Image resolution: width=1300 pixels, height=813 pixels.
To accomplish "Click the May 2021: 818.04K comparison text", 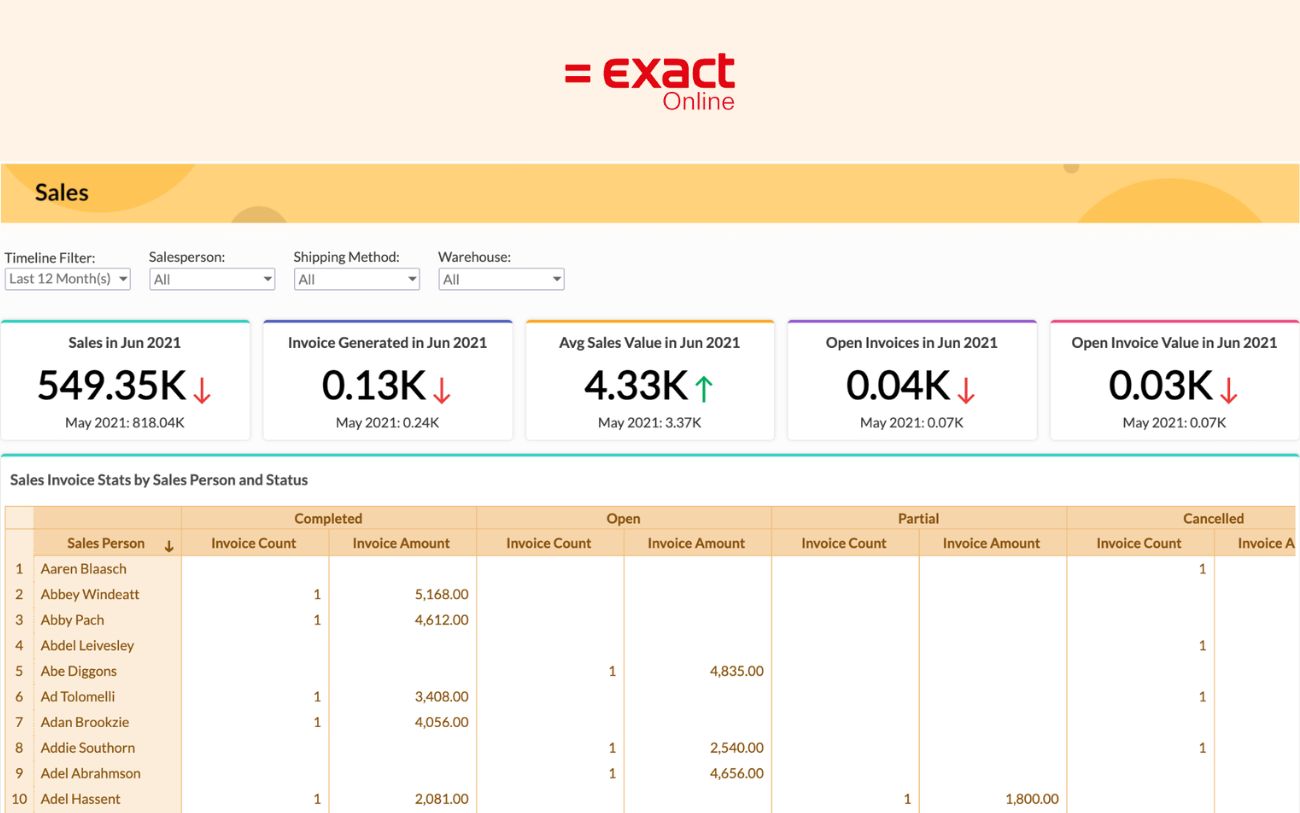I will coord(125,423).
